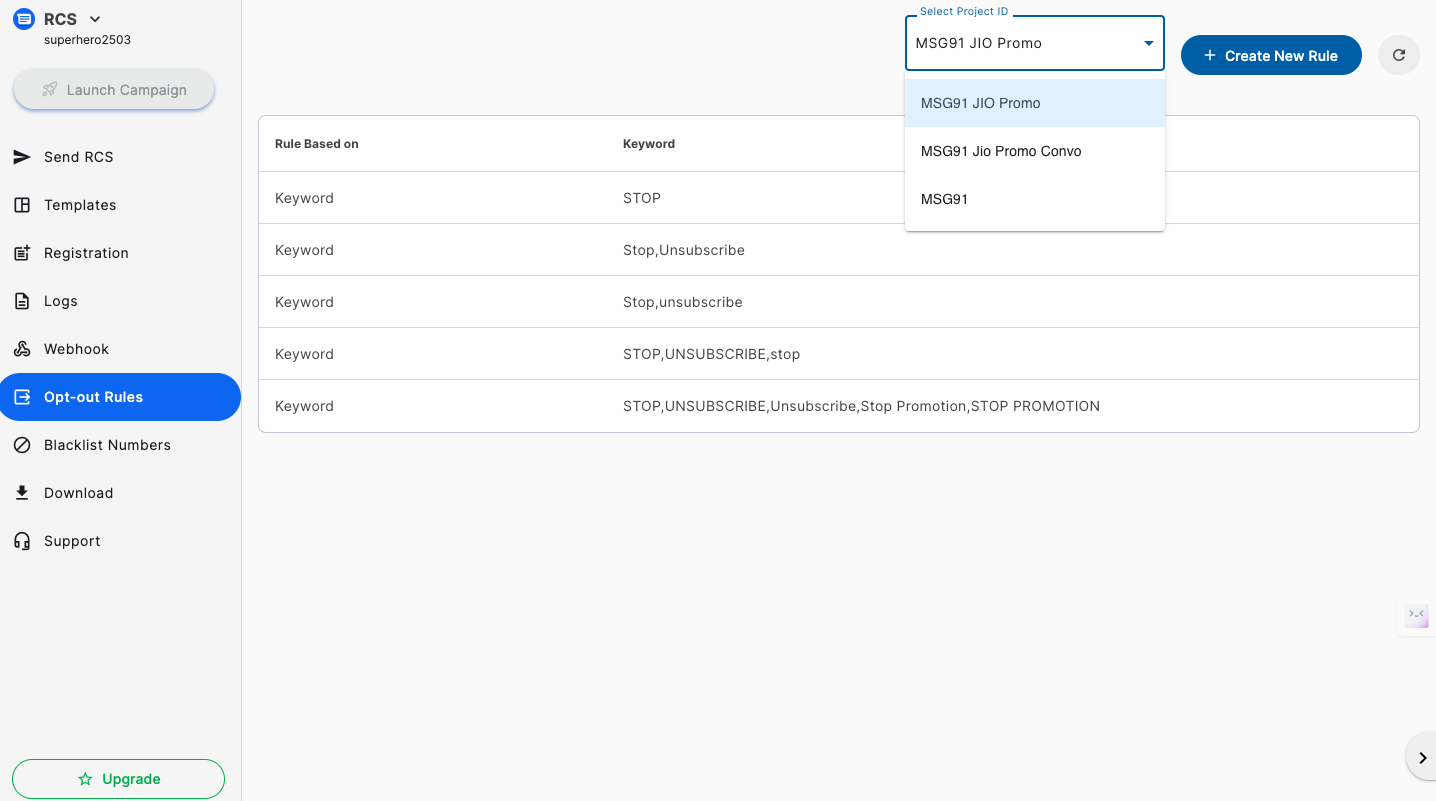Open the Support page
The width and height of the screenshot is (1436, 801).
[x=120, y=541]
